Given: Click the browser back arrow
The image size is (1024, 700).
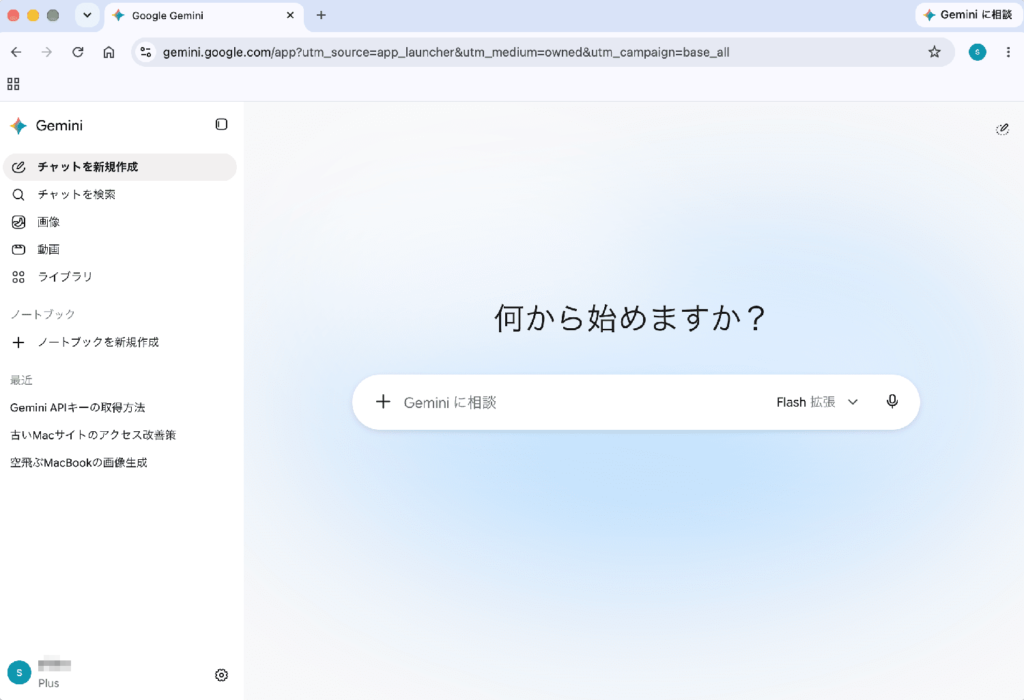Looking at the screenshot, I should [x=16, y=52].
